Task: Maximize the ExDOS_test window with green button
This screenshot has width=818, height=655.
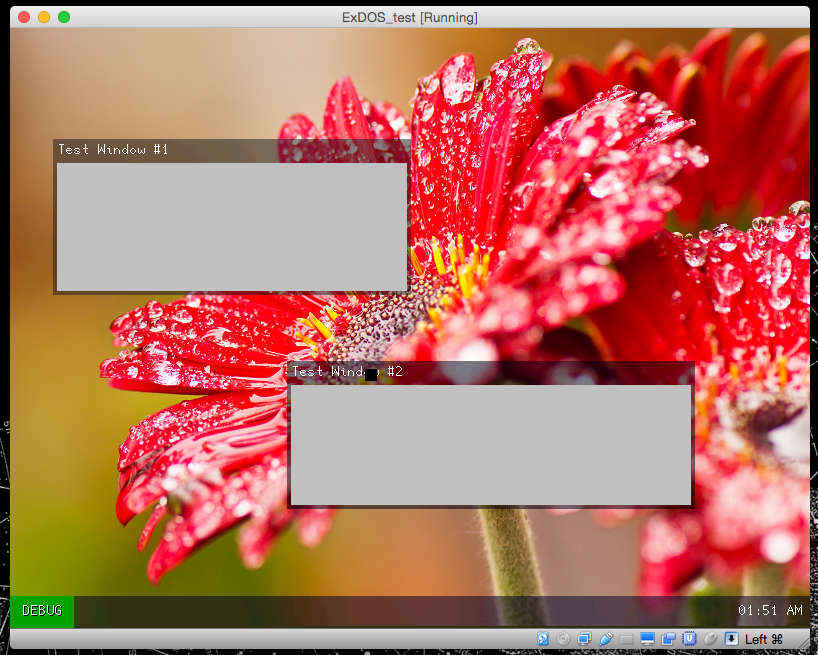Action: (64, 17)
